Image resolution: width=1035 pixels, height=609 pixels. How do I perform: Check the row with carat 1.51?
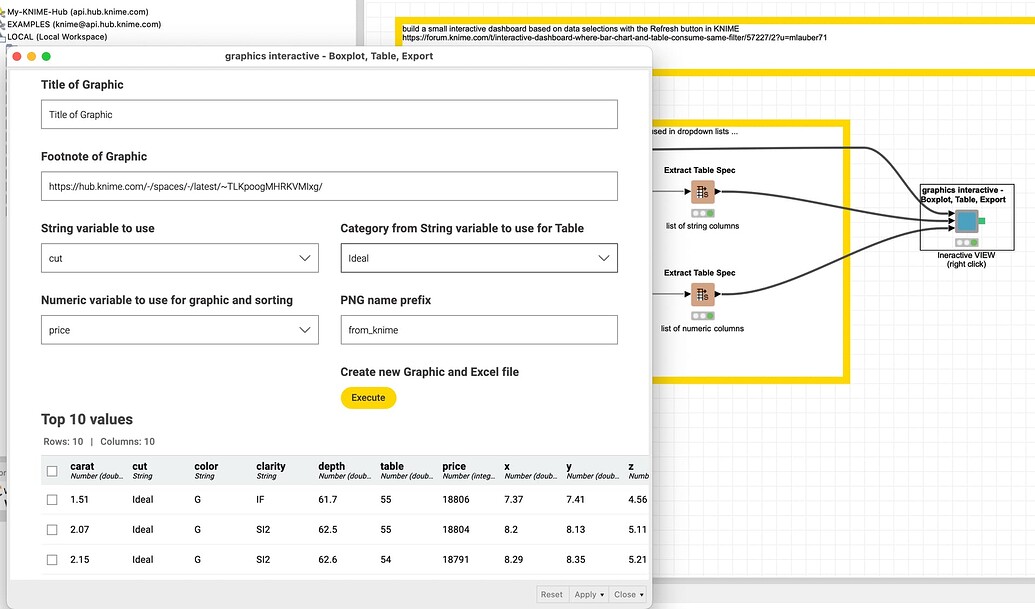[x=51, y=499]
